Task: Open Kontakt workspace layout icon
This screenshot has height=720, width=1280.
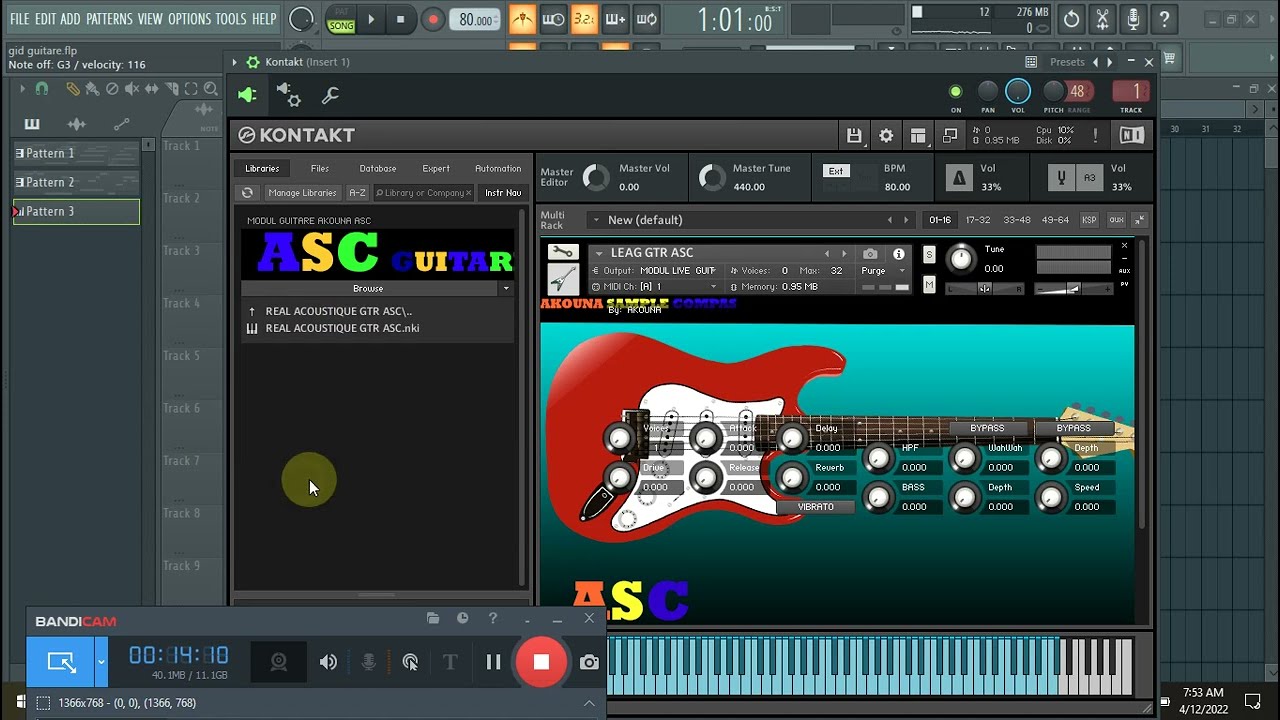Action: coord(918,135)
